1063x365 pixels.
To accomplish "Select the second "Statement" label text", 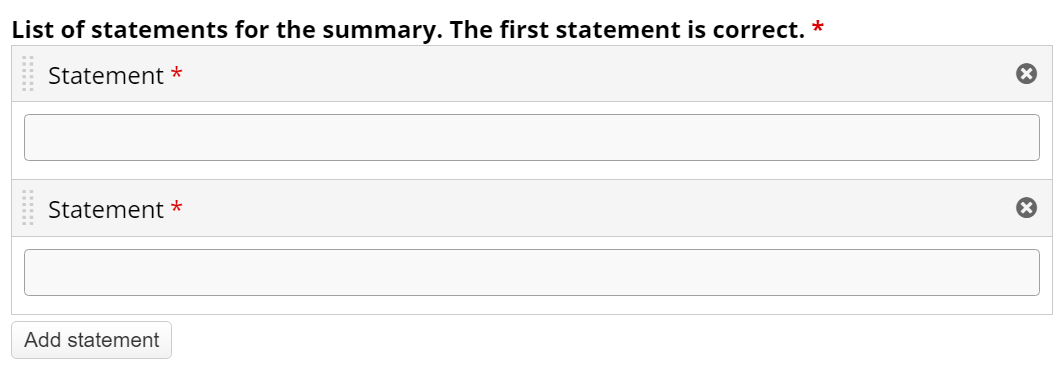I will pyautogui.click(x=106, y=210).
